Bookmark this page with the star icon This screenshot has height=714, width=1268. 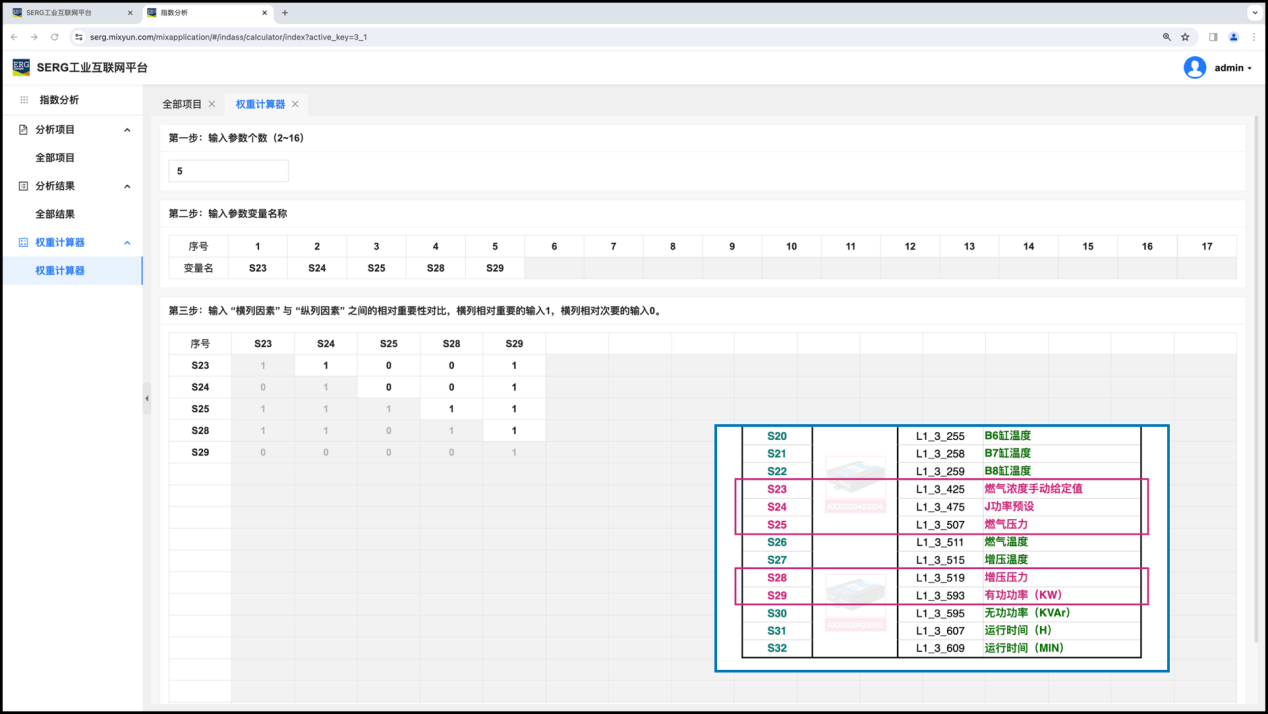pos(1185,37)
